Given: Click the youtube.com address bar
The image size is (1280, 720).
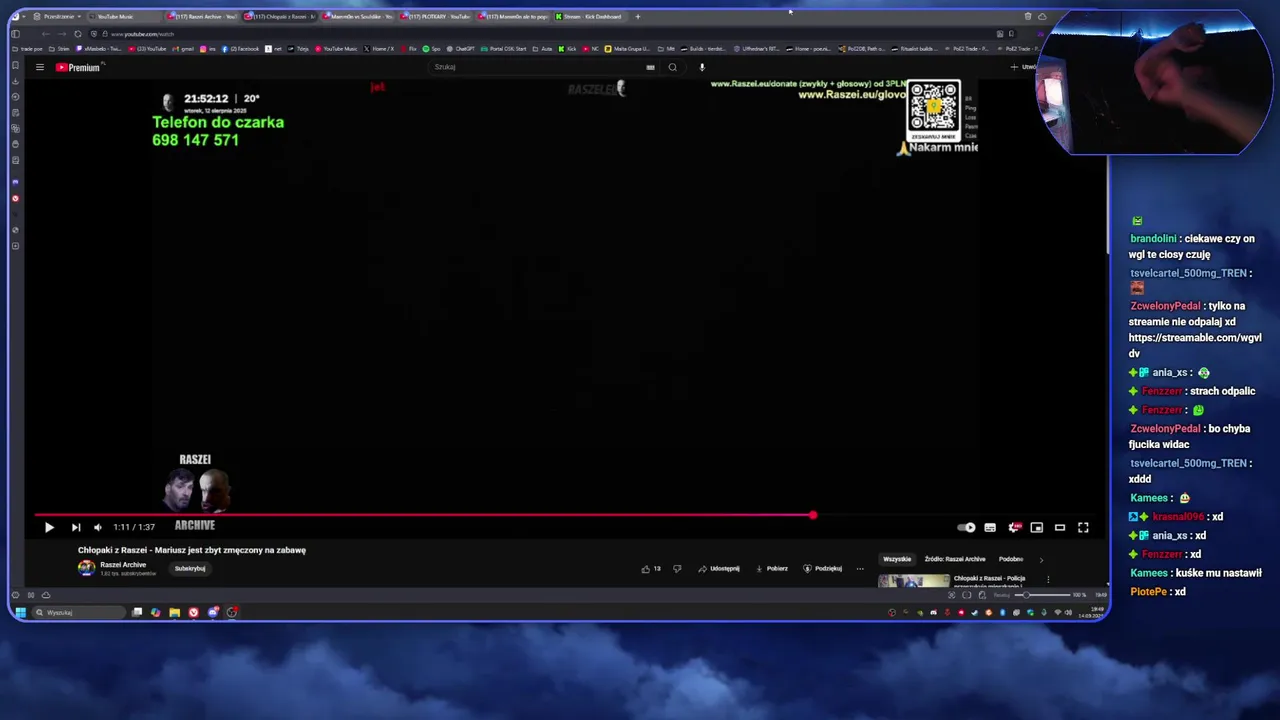Looking at the screenshot, I should tap(550, 34).
